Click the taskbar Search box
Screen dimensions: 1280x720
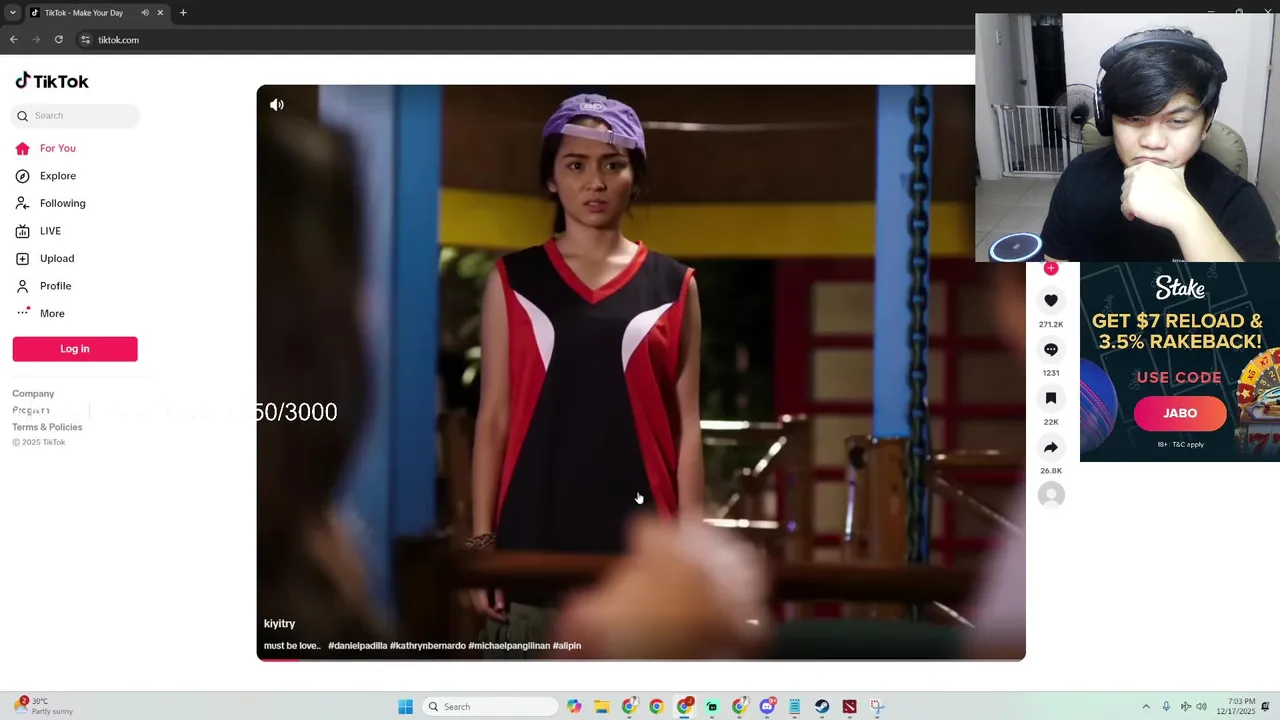click(490, 707)
